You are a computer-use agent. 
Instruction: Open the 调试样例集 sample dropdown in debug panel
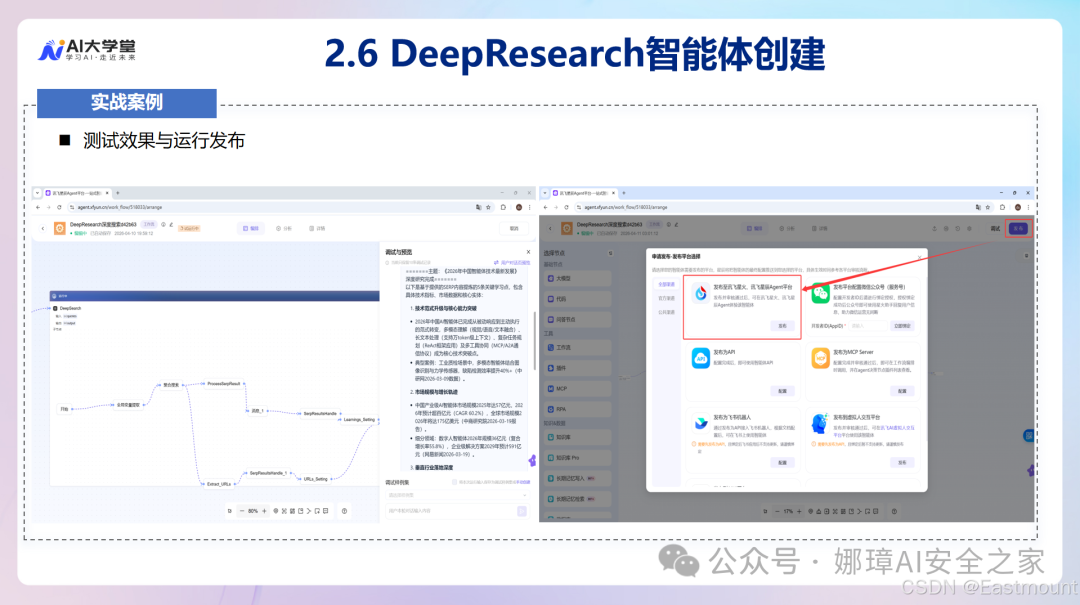[x=456, y=495]
